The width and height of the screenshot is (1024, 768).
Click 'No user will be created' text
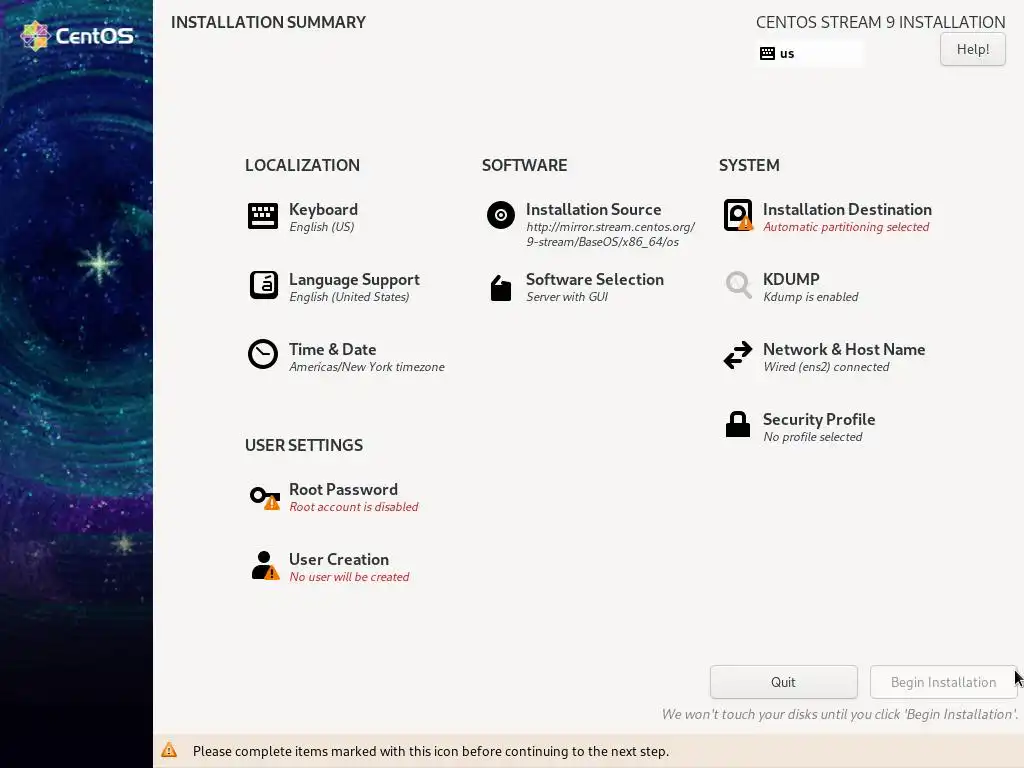coord(349,577)
